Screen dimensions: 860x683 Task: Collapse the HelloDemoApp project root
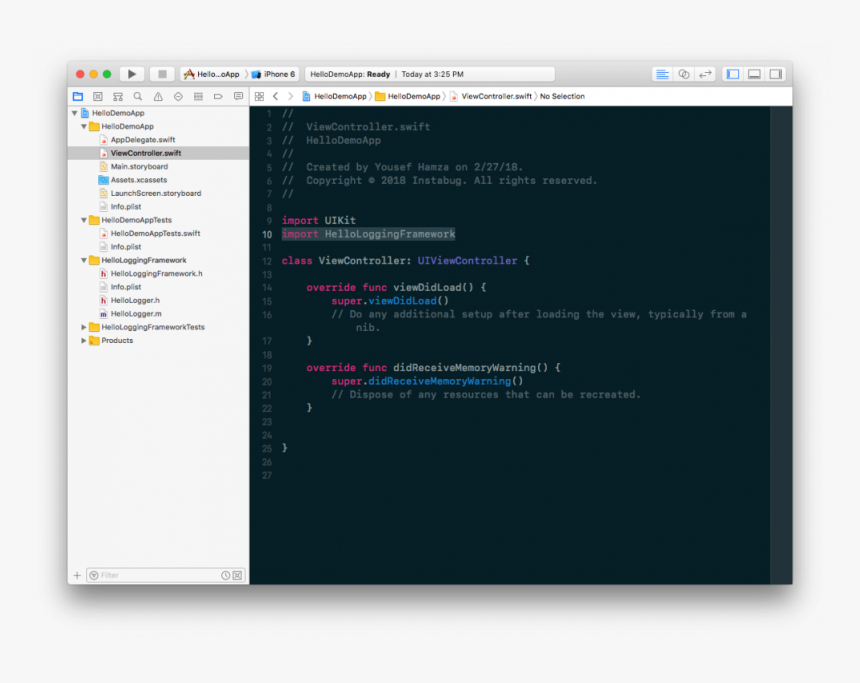[x=75, y=113]
